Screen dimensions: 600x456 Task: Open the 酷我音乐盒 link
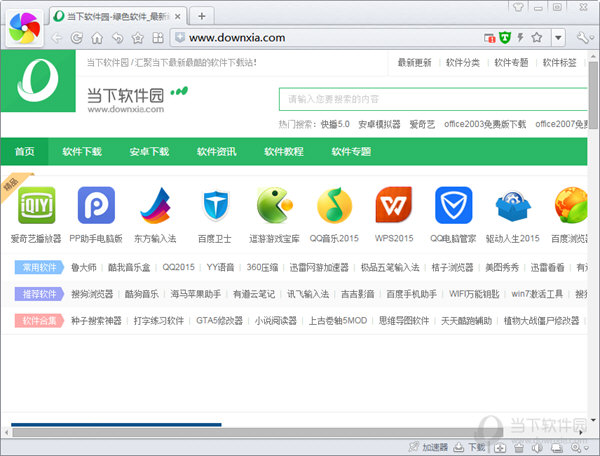pos(129,267)
